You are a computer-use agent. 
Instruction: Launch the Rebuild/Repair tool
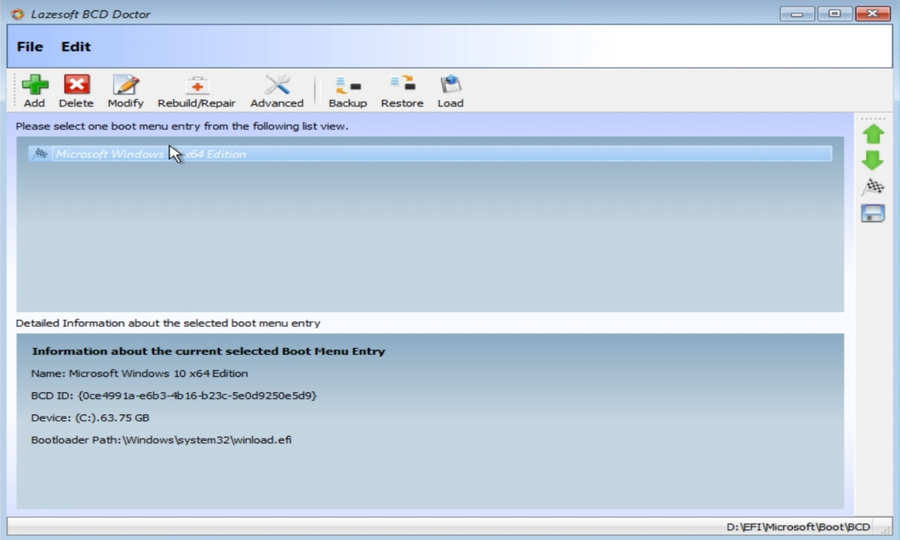(x=196, y=91)
